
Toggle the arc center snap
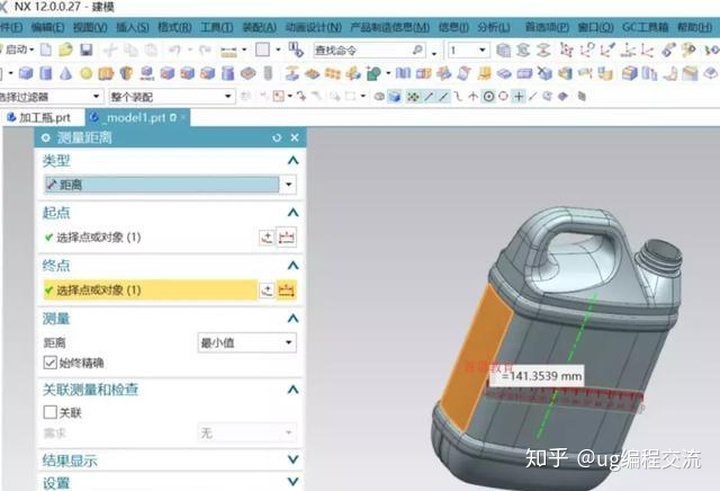pyautogui.click(x=489, y=96)
